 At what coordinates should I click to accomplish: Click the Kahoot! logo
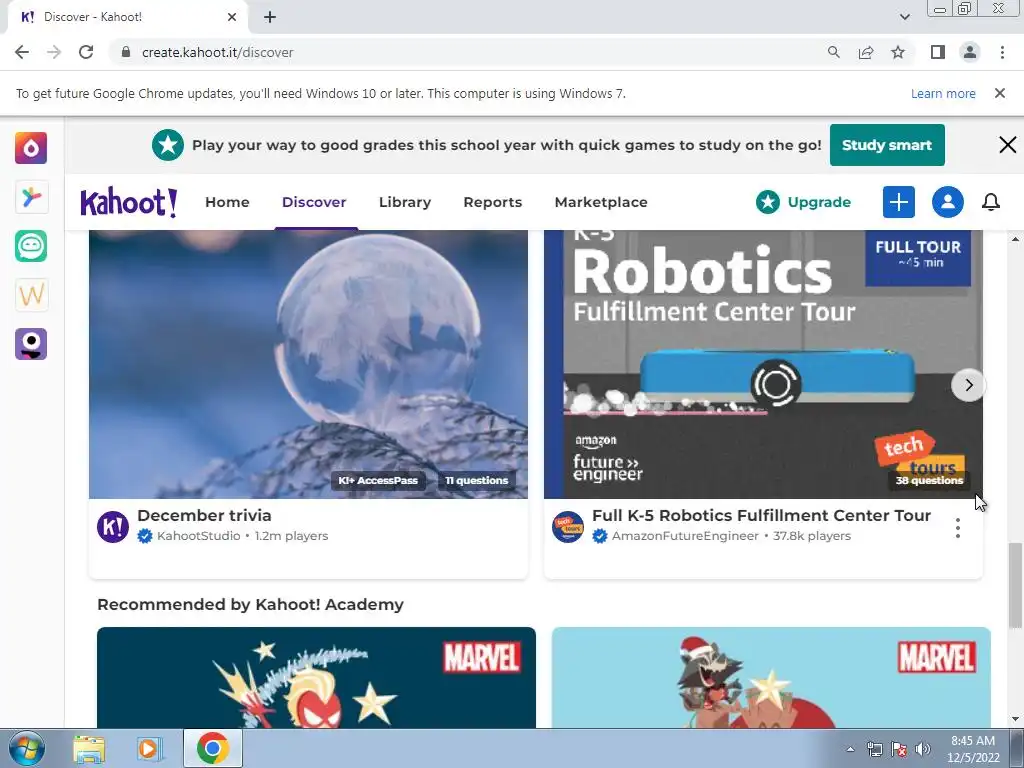coord(129,202)
